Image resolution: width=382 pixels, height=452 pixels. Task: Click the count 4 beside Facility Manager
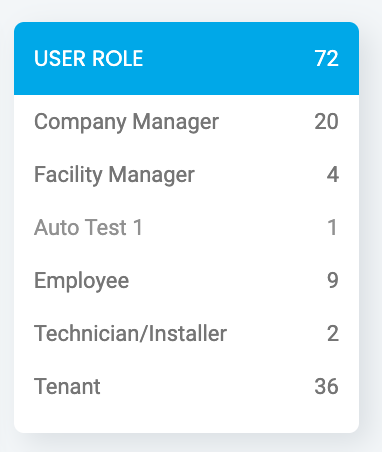point(333,174)
